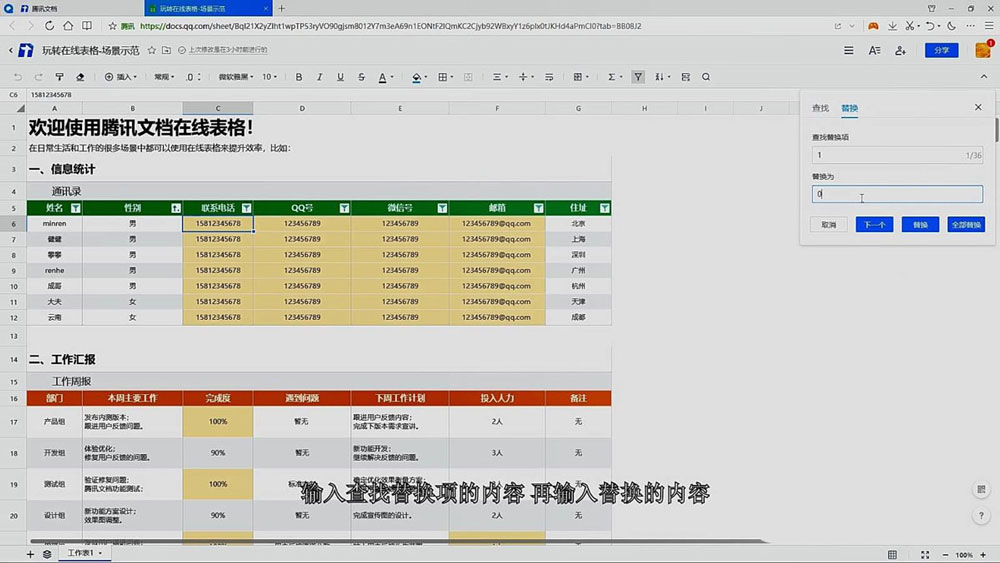Toggle text wrapping icon
Viewport: 1000px width, 563px height.
[548, 77]
